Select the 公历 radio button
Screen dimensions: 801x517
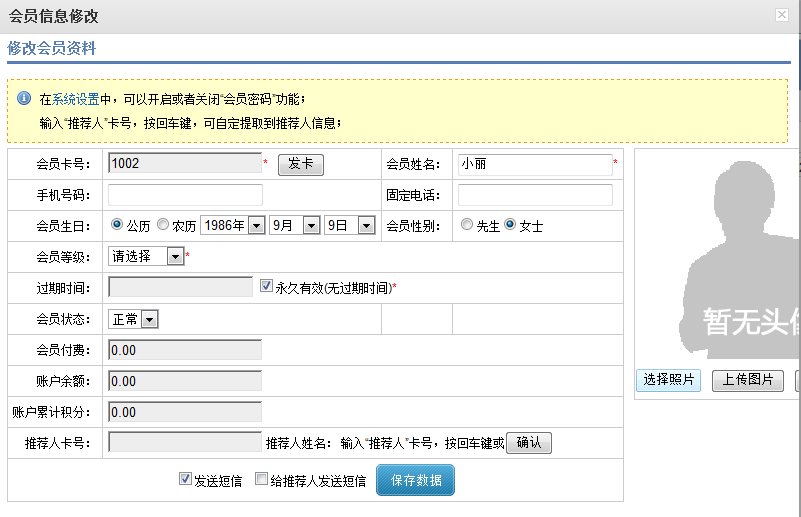pyautogui.click(x=117, y=225)
